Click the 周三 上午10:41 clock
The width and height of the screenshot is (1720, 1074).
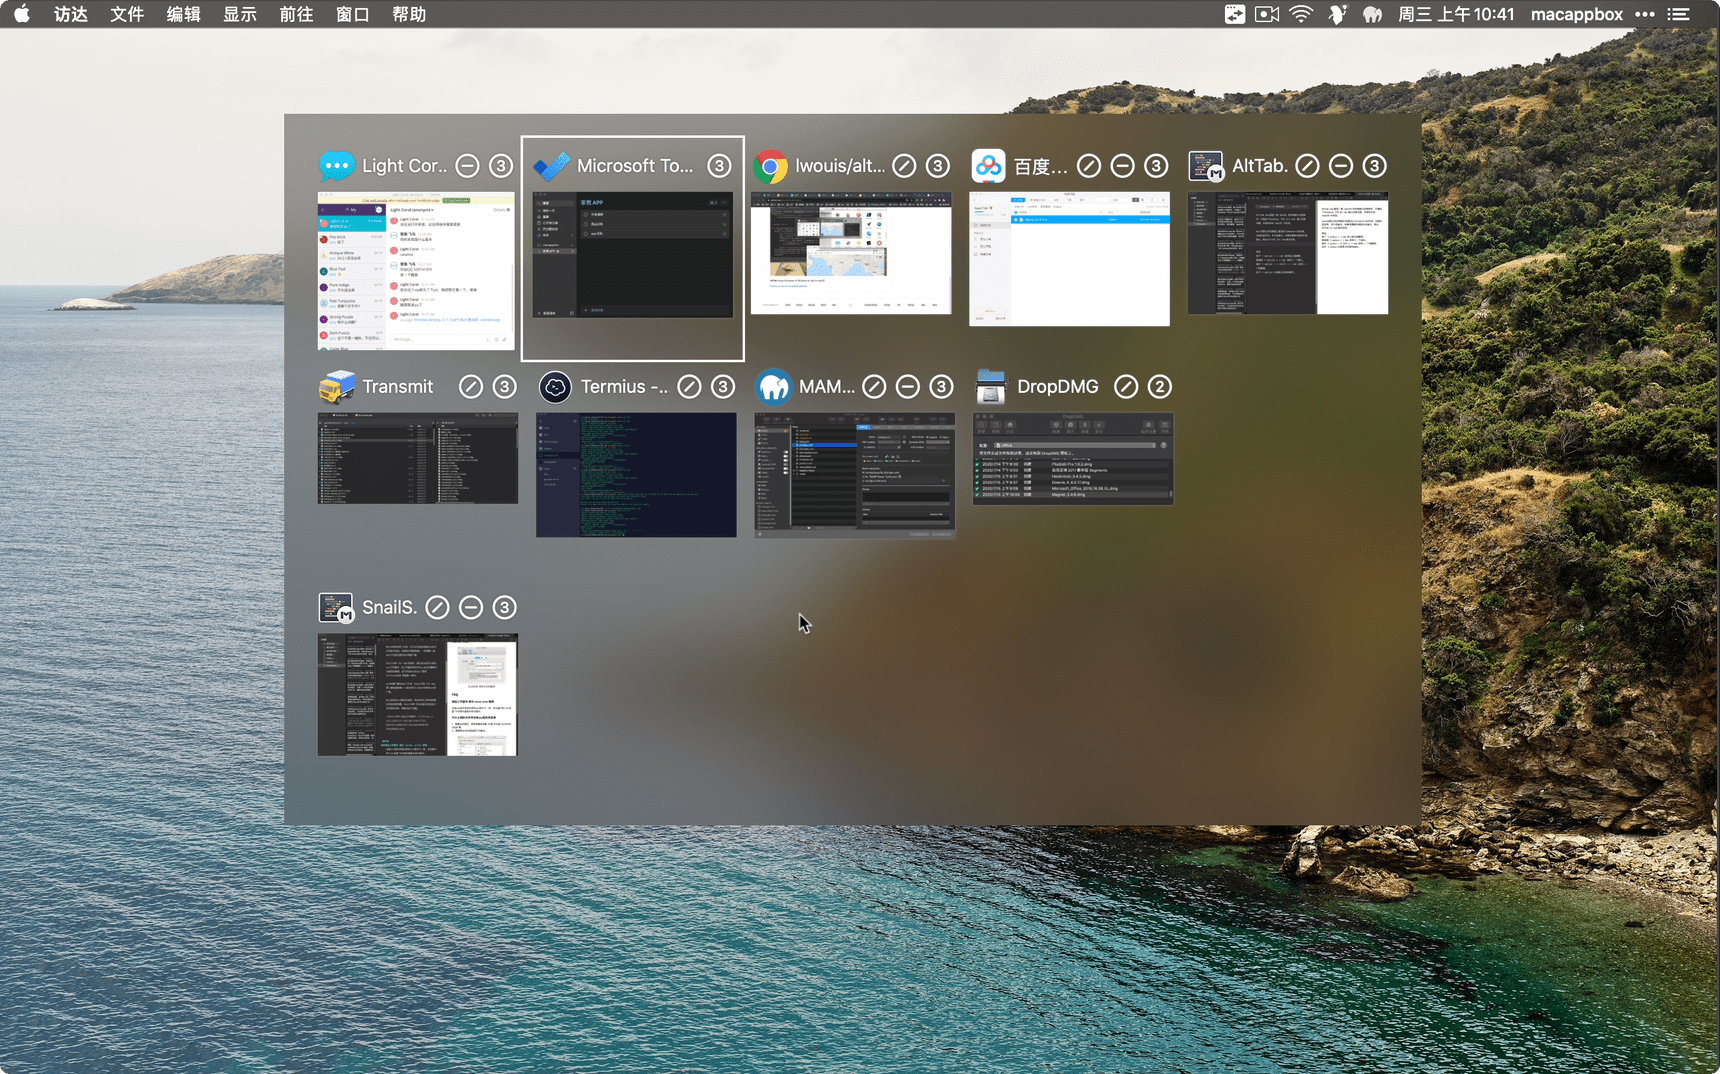1456,14
